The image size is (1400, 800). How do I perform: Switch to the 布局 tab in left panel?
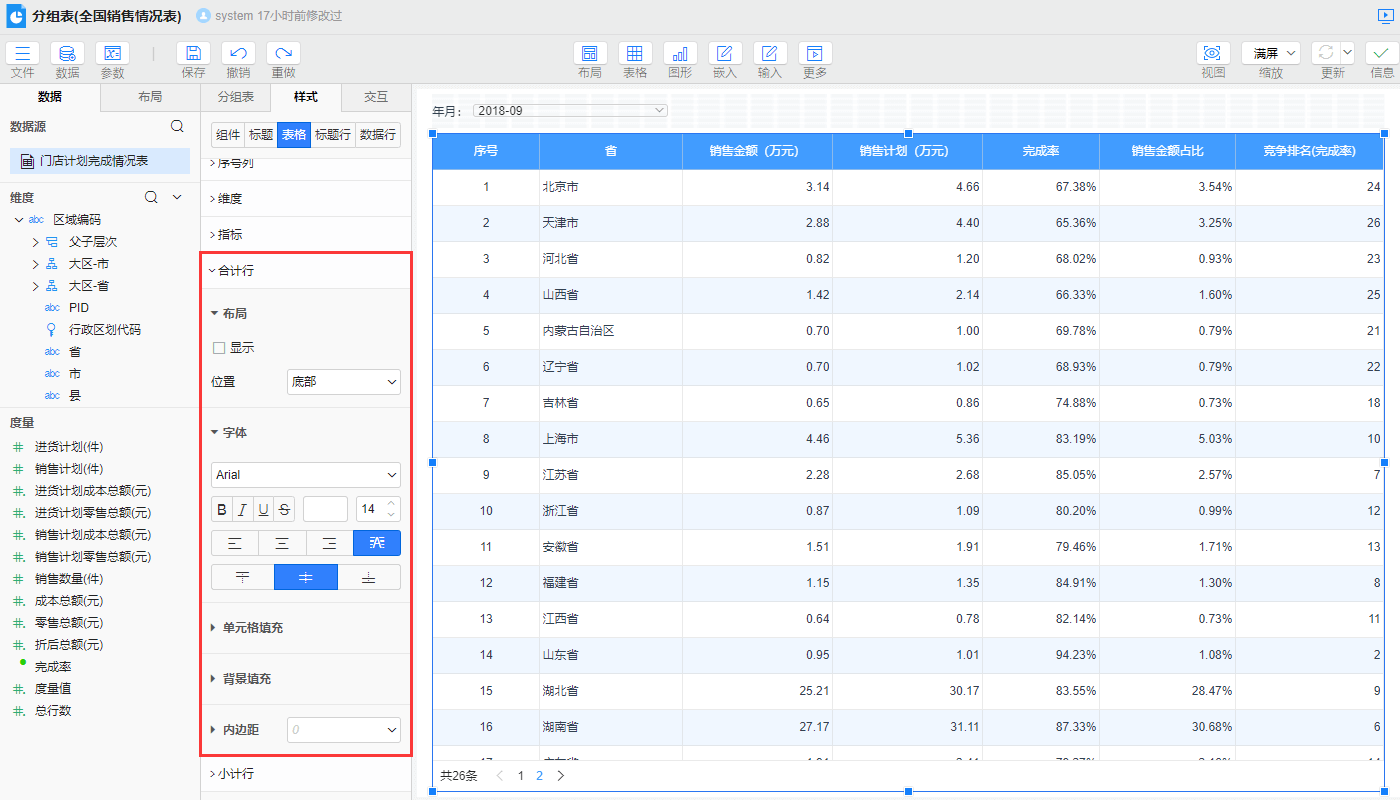pos(150,97)
